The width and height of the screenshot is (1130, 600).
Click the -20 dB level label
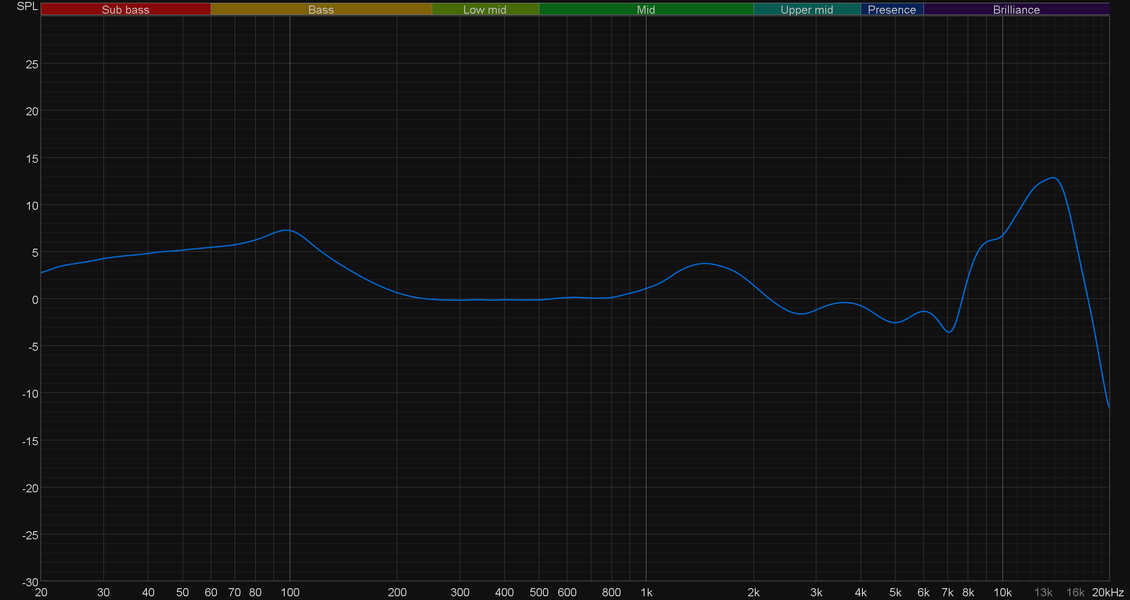pyautogui.click(x=30, y=488)
